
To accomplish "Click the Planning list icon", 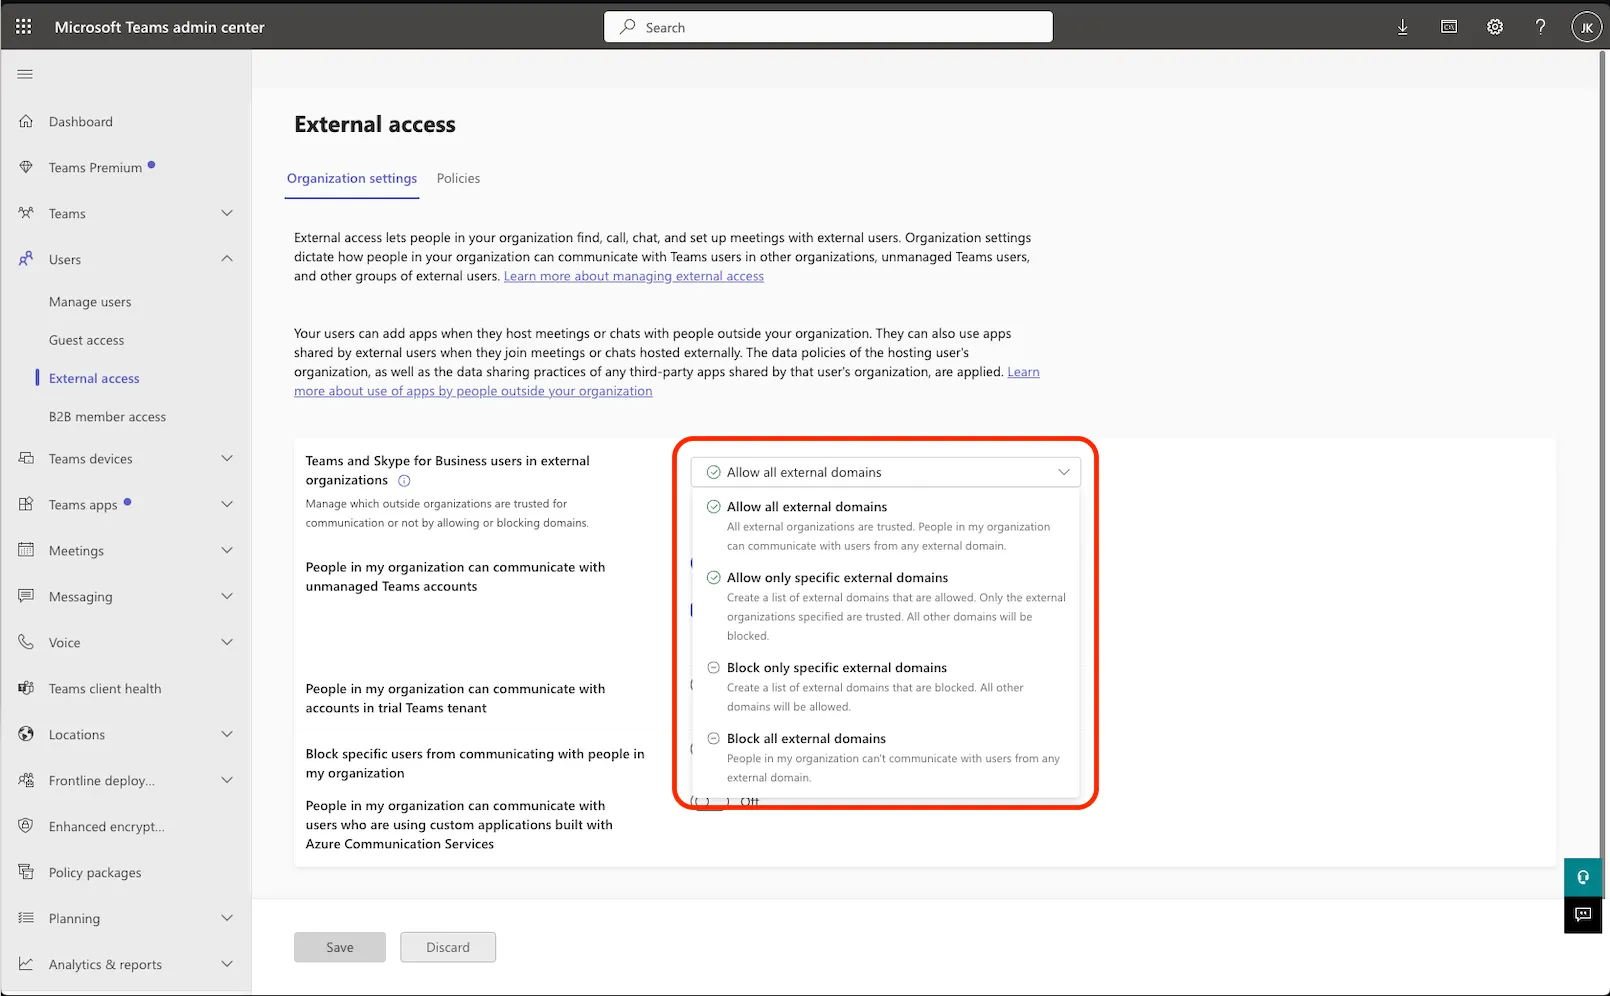I will tap(26, 918).
